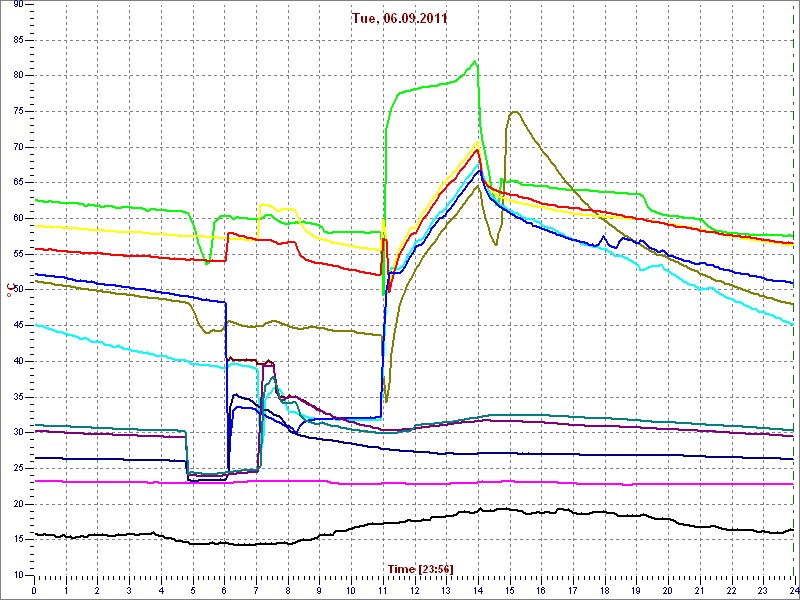Image resolution: width=800 pixels, height=600 pixels.
Task: Click hour 14 on the time axis
Action: point(478,591)
